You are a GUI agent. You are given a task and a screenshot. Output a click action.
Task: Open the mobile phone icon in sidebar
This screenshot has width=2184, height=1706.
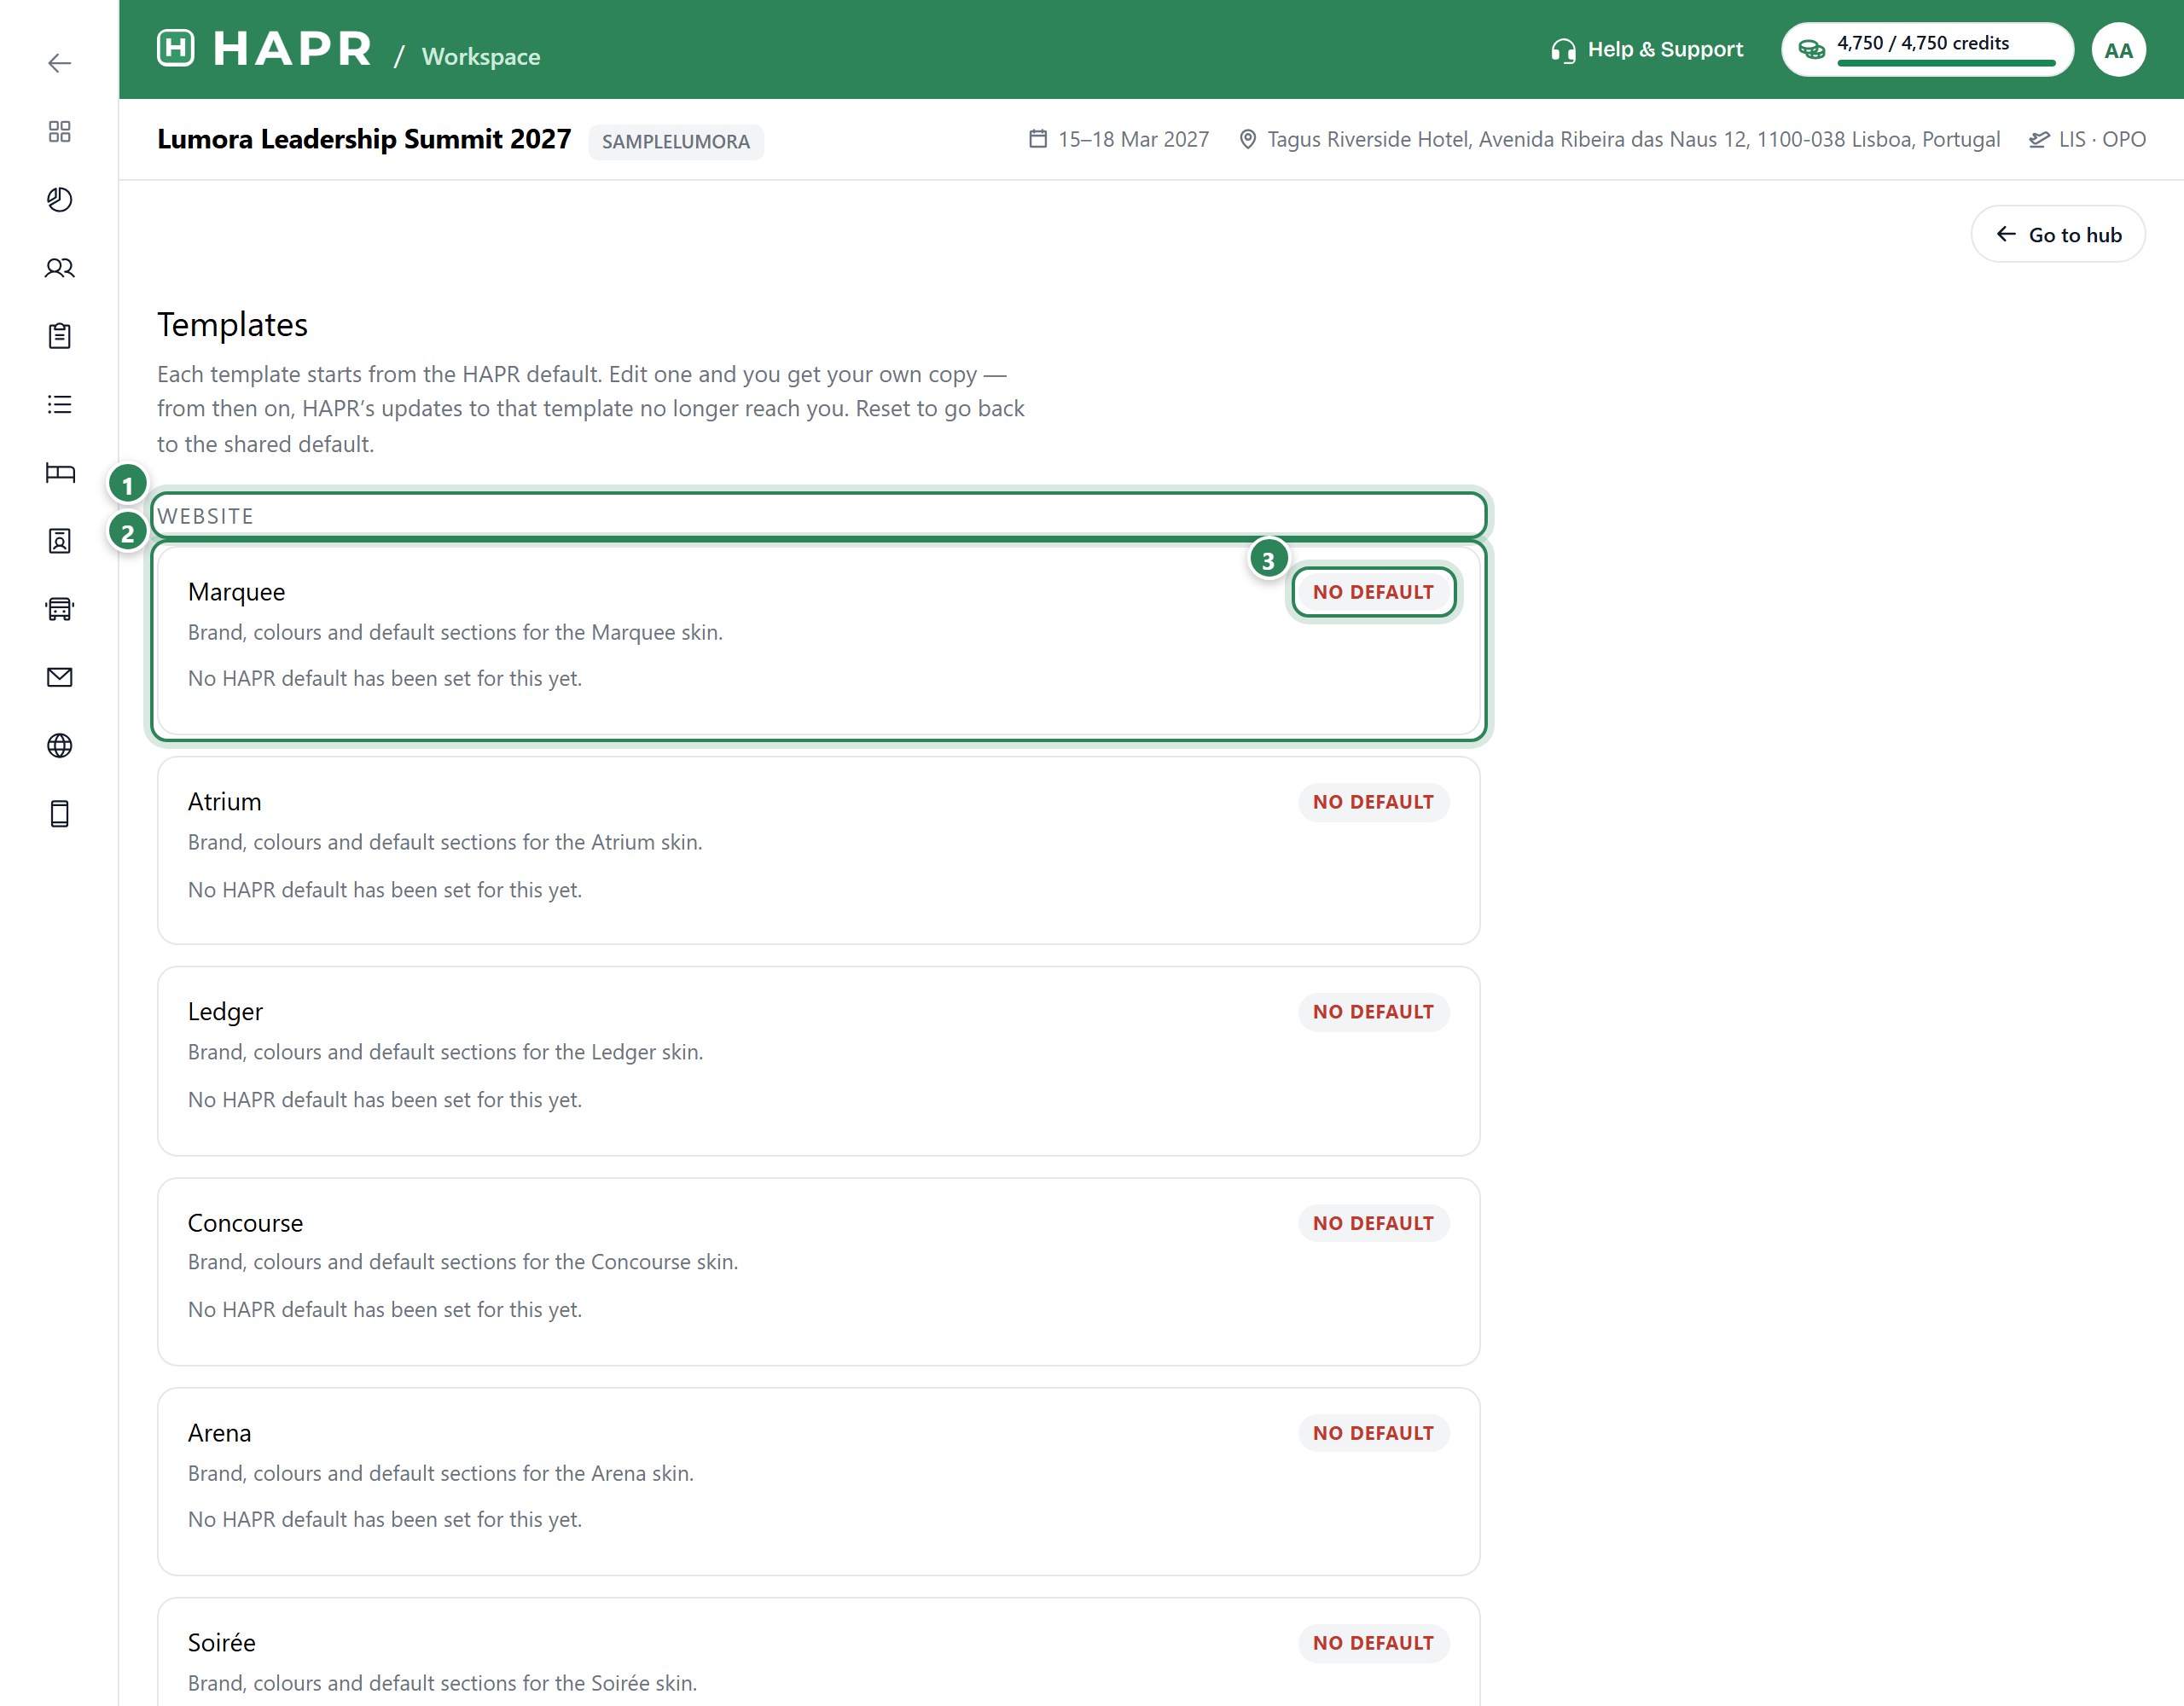[x=60, y=814]
